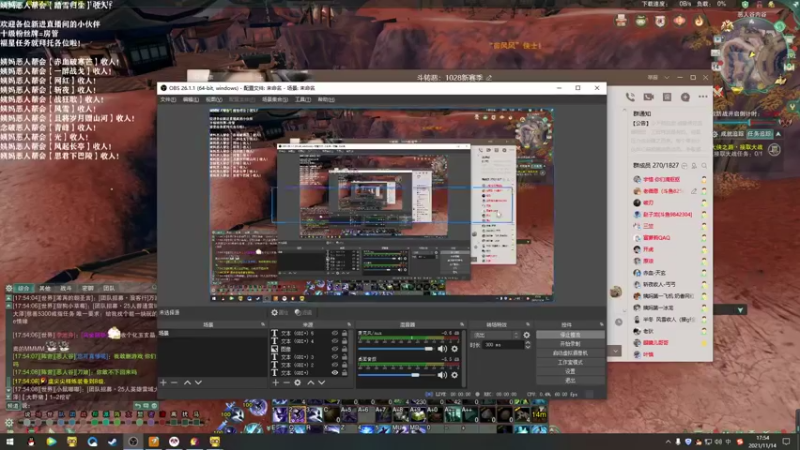
Task: Open the scene transition type dropdown
Action: point(496,335)
